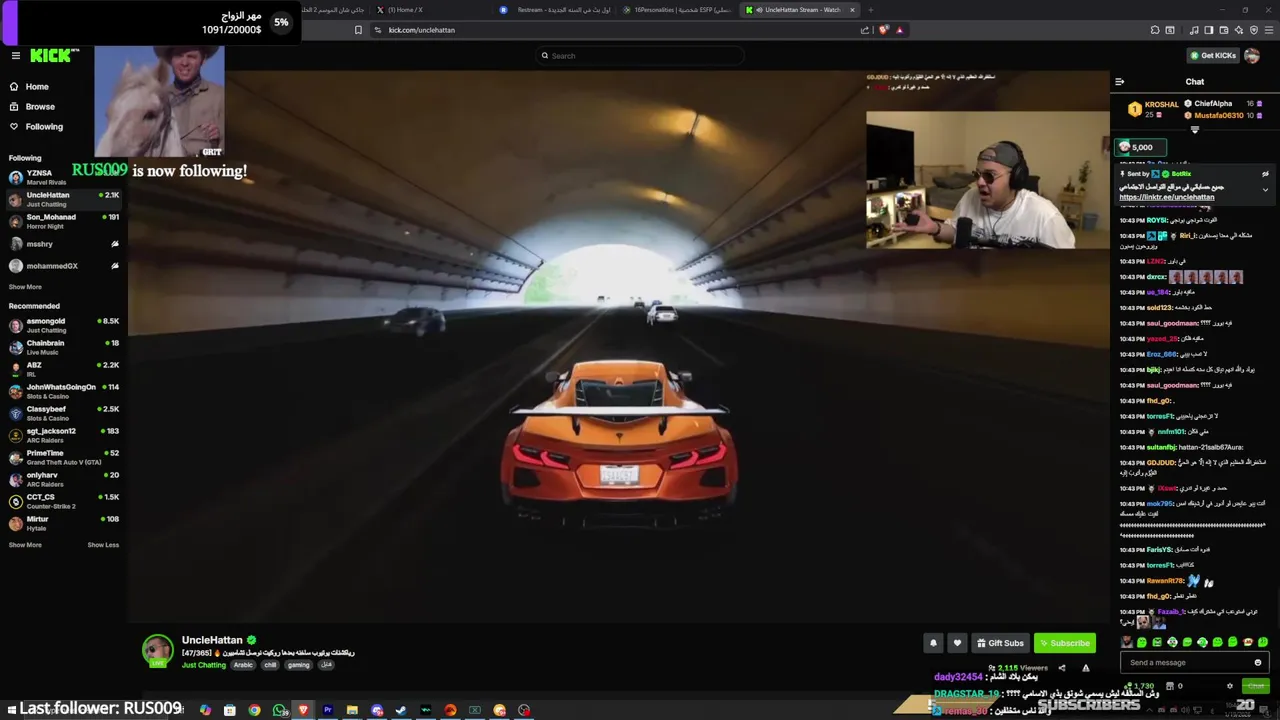Open the linktr.ee/unclehattan link
This screenshot has height=720, width=1280.
1166,197
